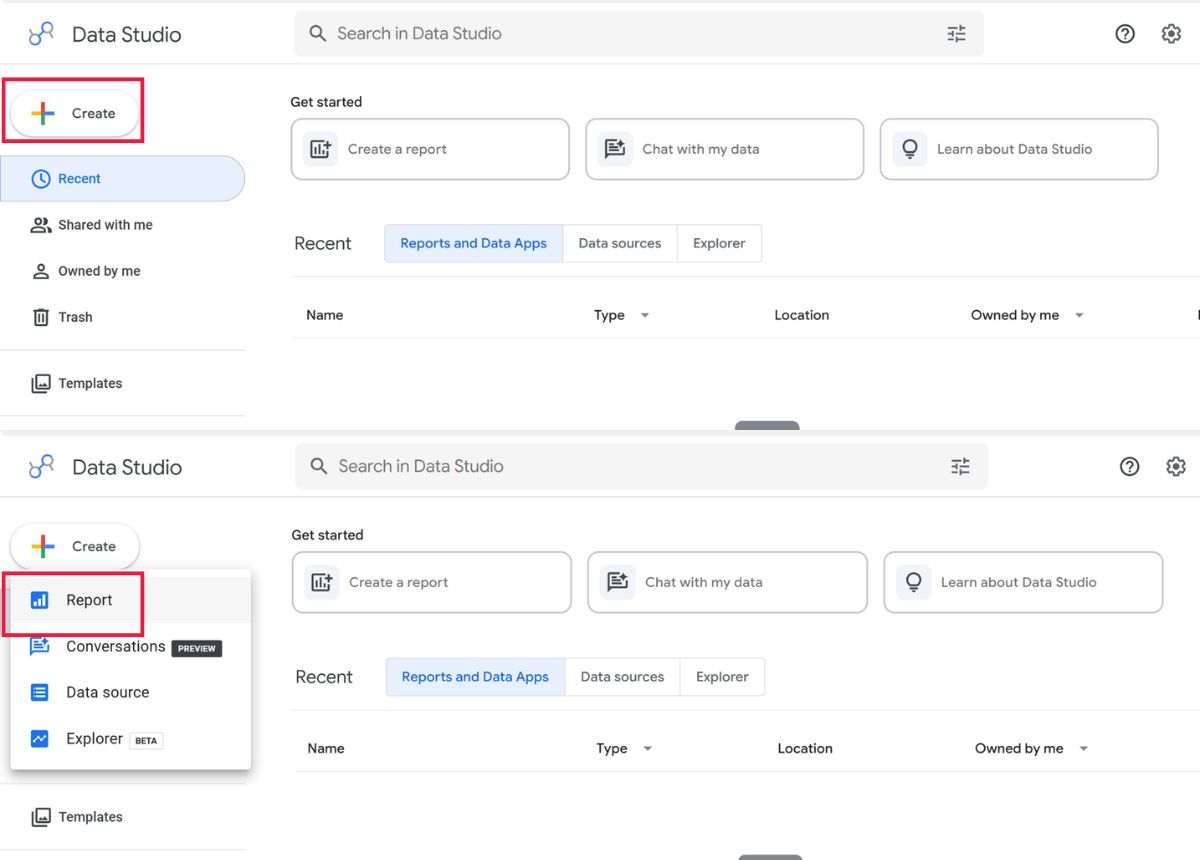Open the Help icon in lower screenshot
This screenshot has height=860, width=1200.
tap(1129, 466)
